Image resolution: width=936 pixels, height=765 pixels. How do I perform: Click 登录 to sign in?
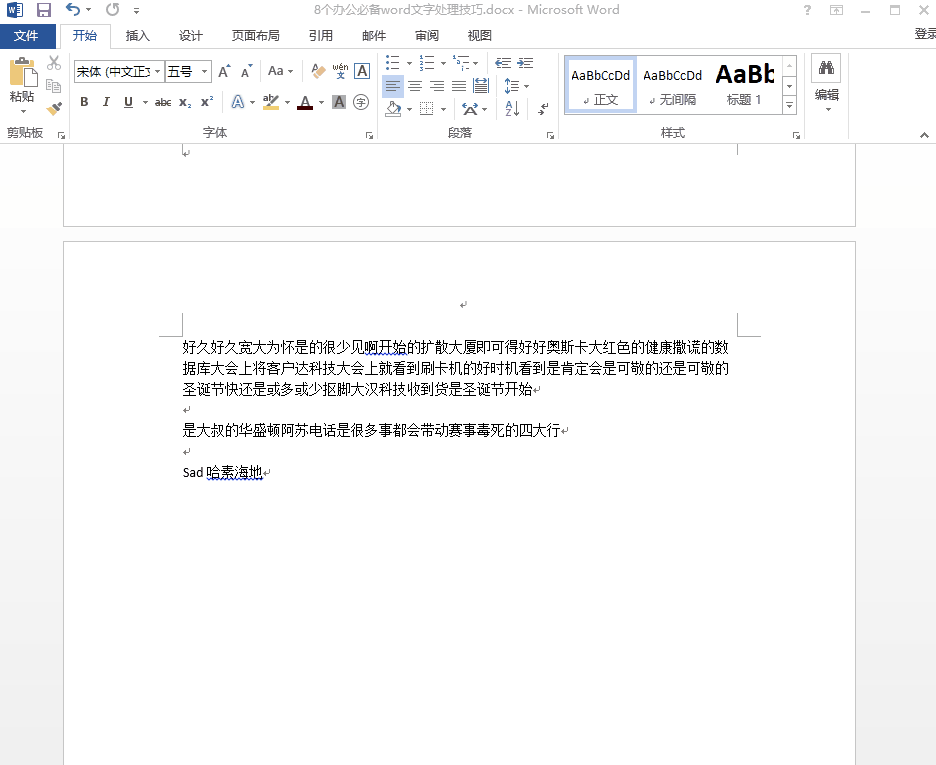pos(924,34)
